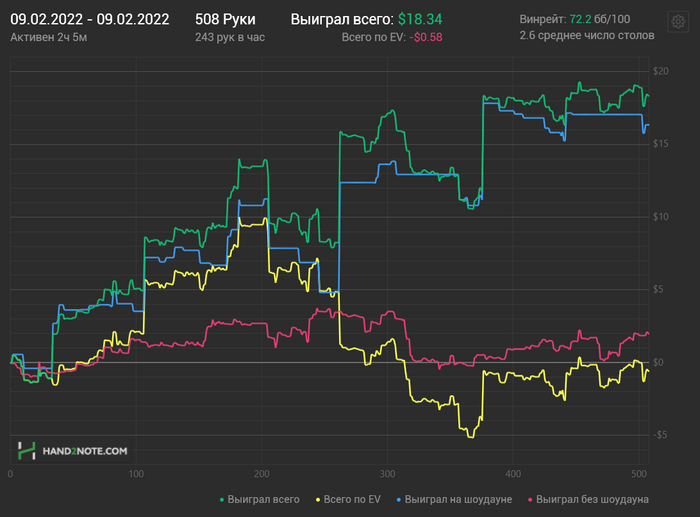Click the 'Винрейт: 72.2 бб/100' stat
700x517 pixels.
[x=575, y=19]
